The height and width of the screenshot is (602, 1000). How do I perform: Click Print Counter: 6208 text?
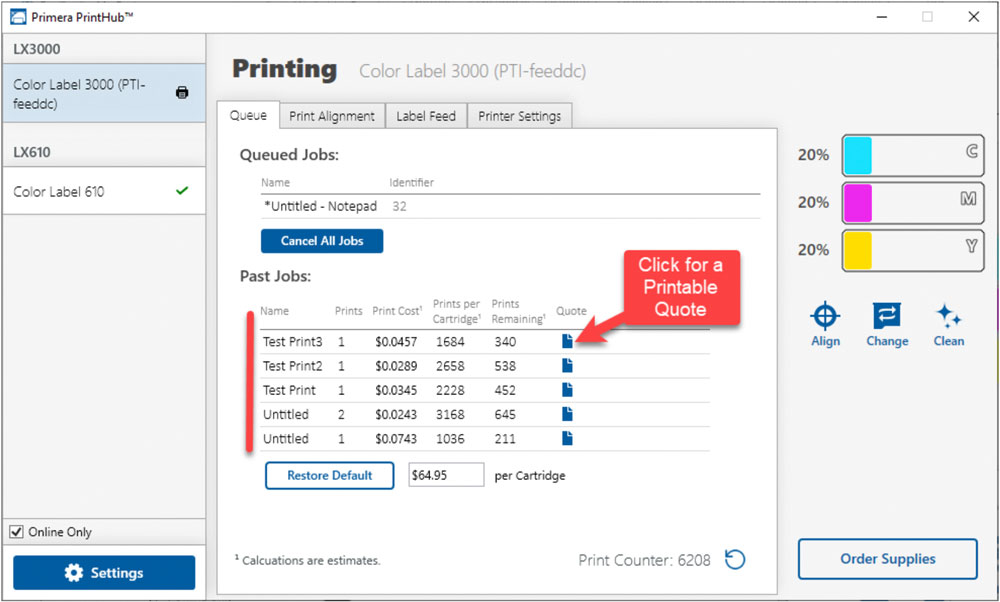coord(644,560)
